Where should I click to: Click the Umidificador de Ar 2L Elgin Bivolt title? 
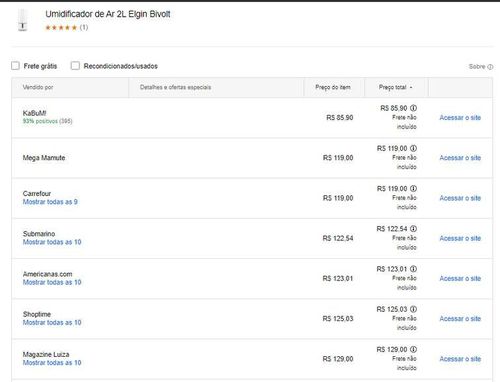click(108, 14)
